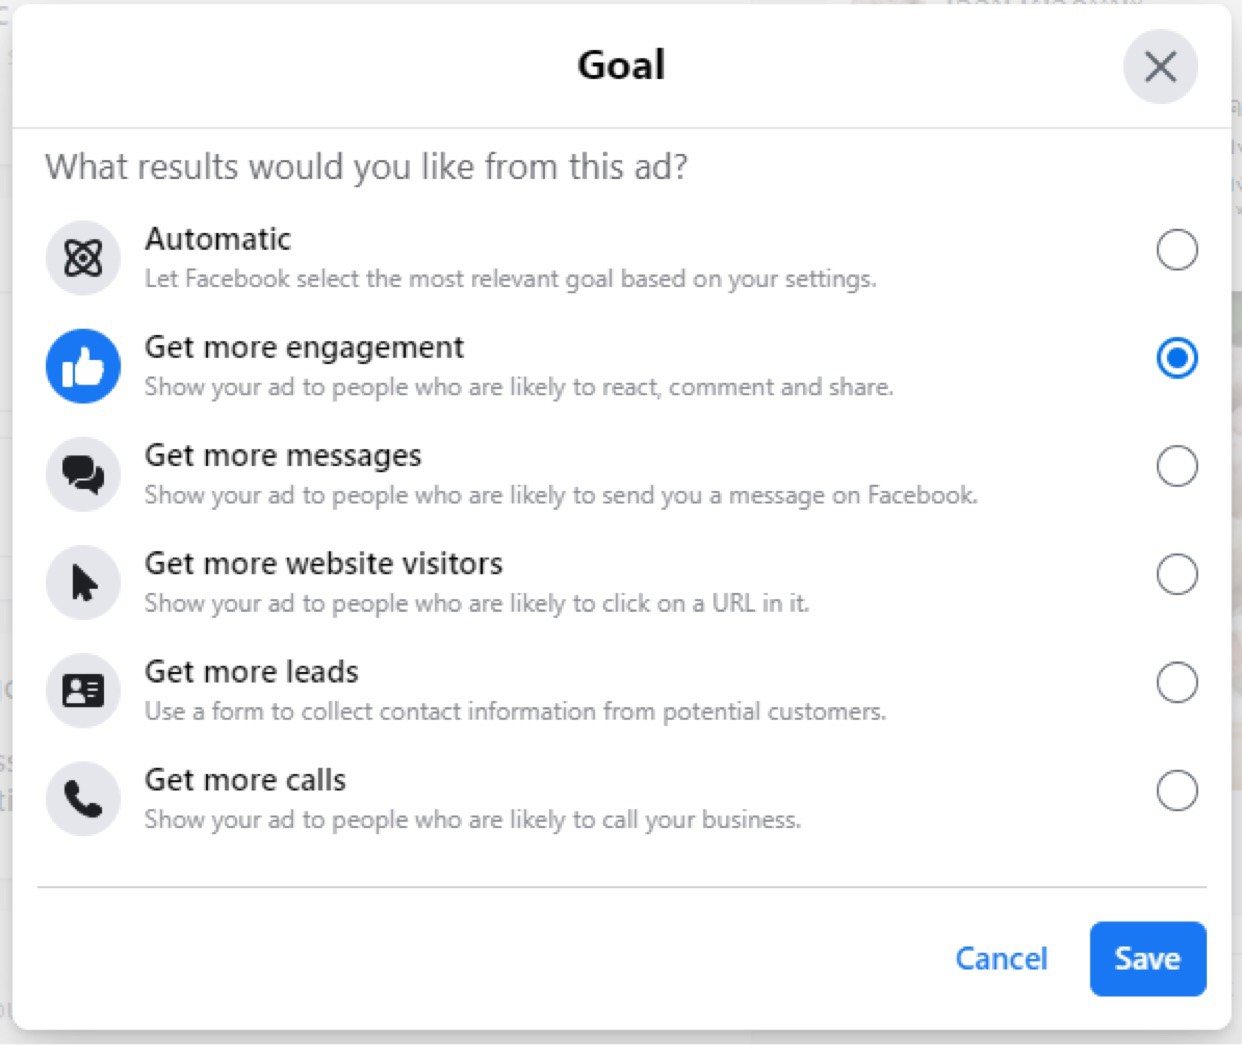This screenshot has width=1242, height=1045.
Task: Click the "Get more website visitors" title
Action: pos(324,564)
